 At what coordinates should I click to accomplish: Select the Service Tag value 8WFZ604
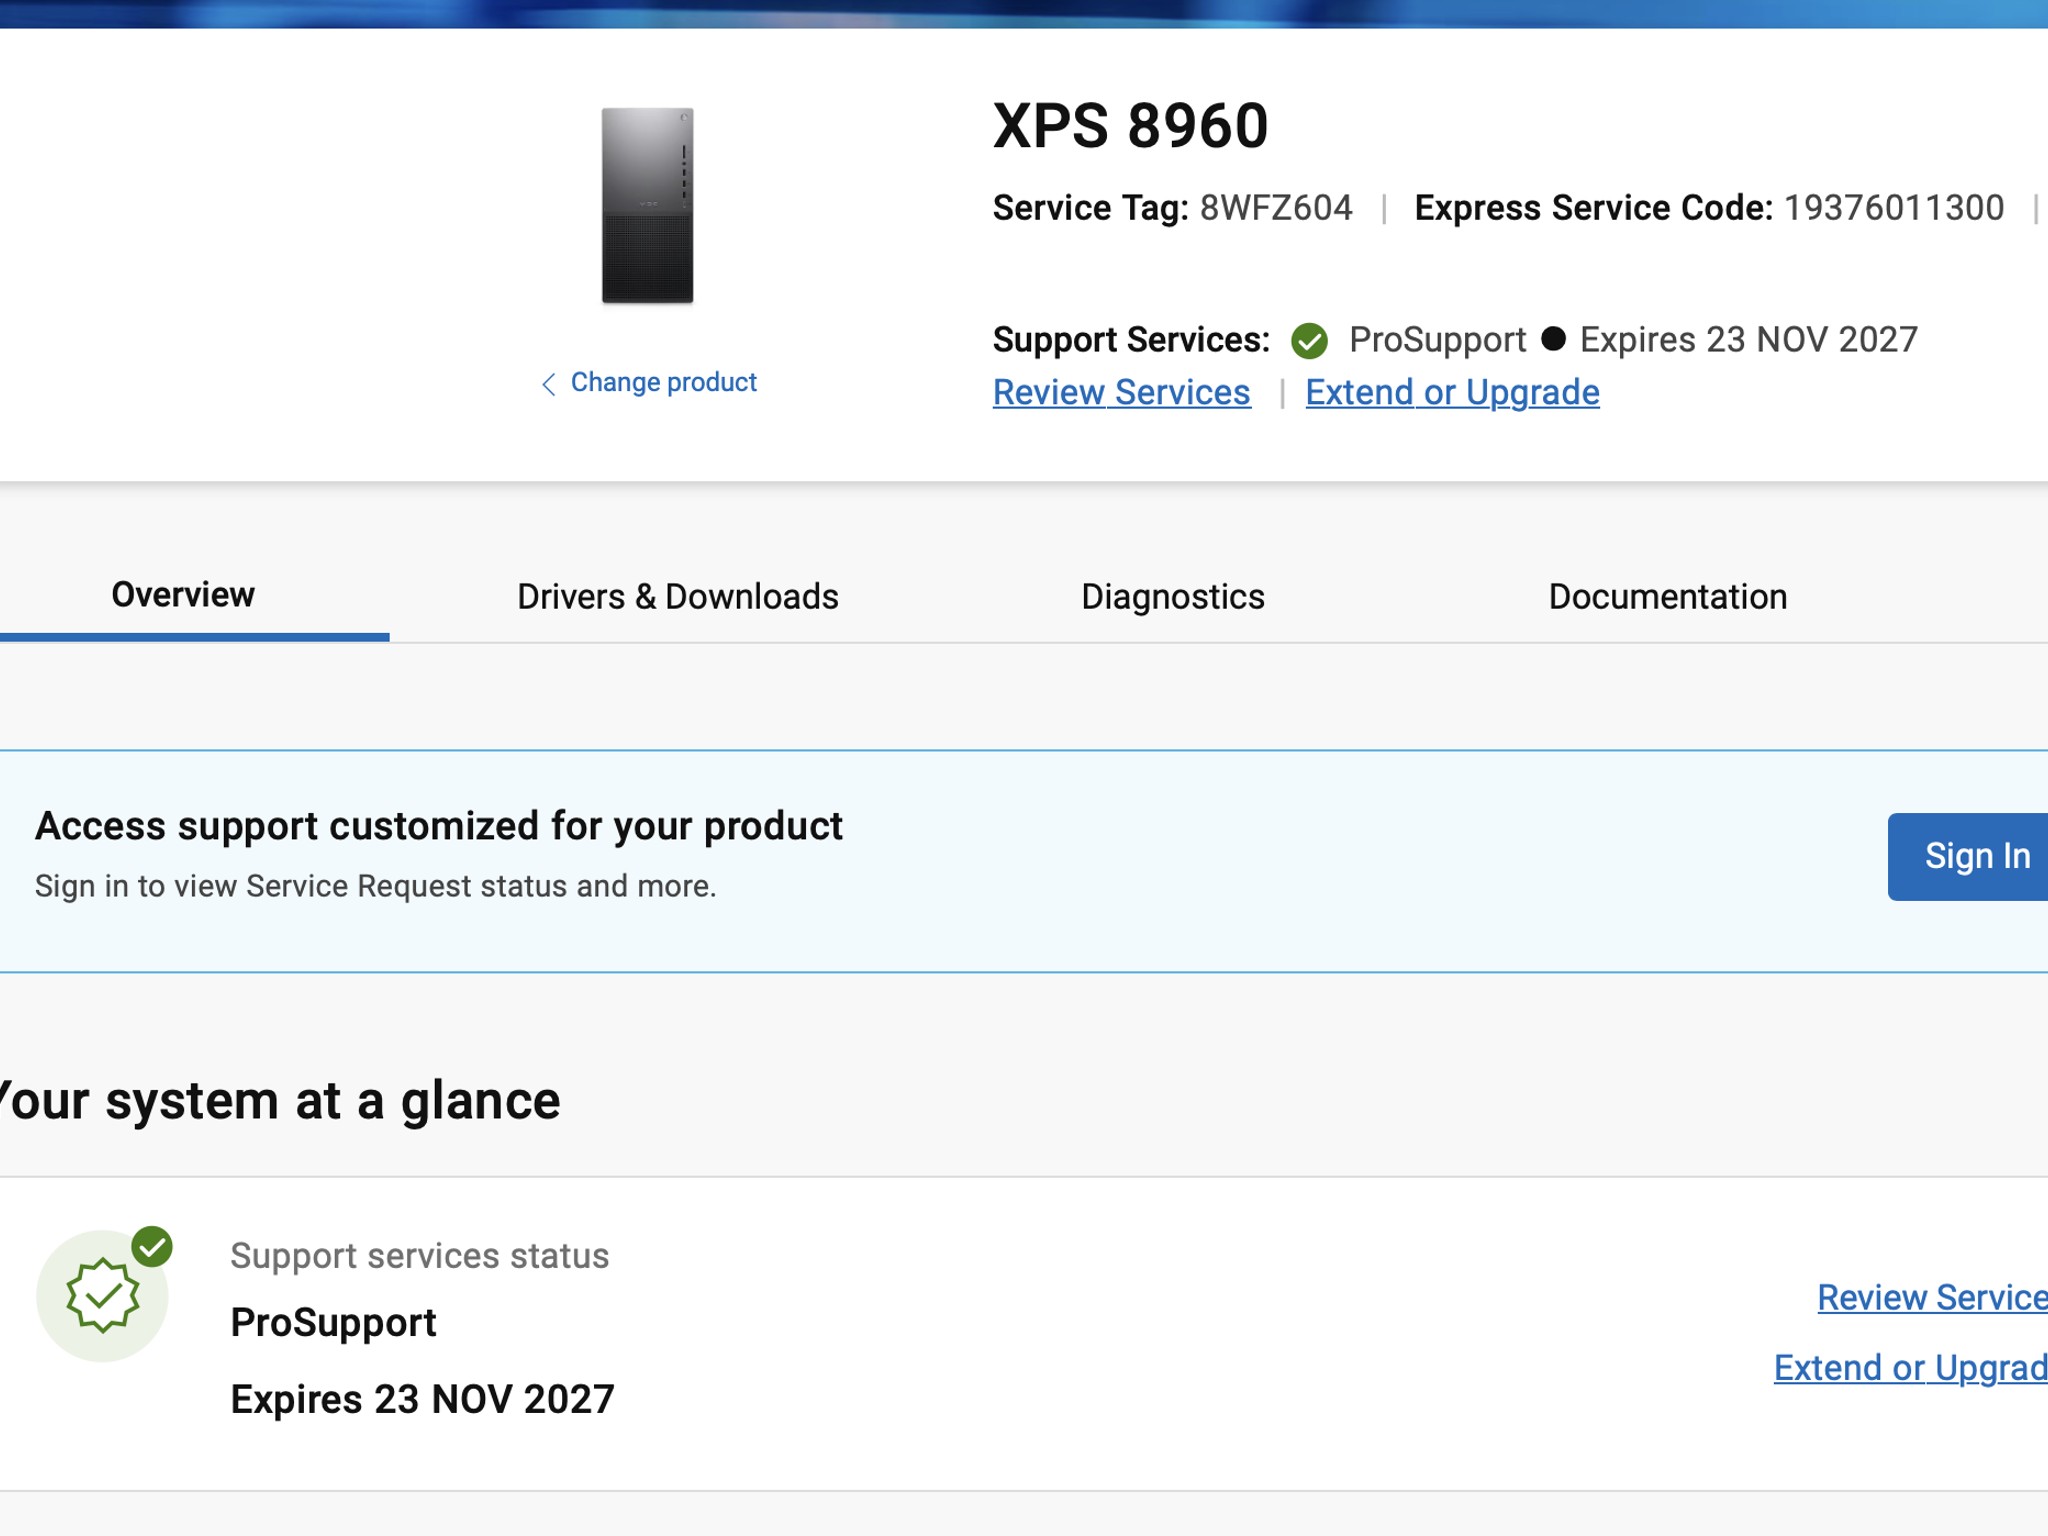point(1276,208)
